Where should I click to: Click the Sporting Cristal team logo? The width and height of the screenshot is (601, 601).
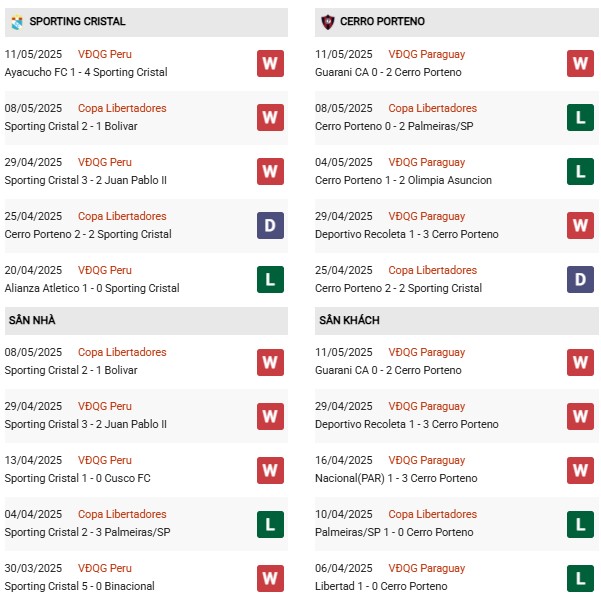tap(17, 22)
